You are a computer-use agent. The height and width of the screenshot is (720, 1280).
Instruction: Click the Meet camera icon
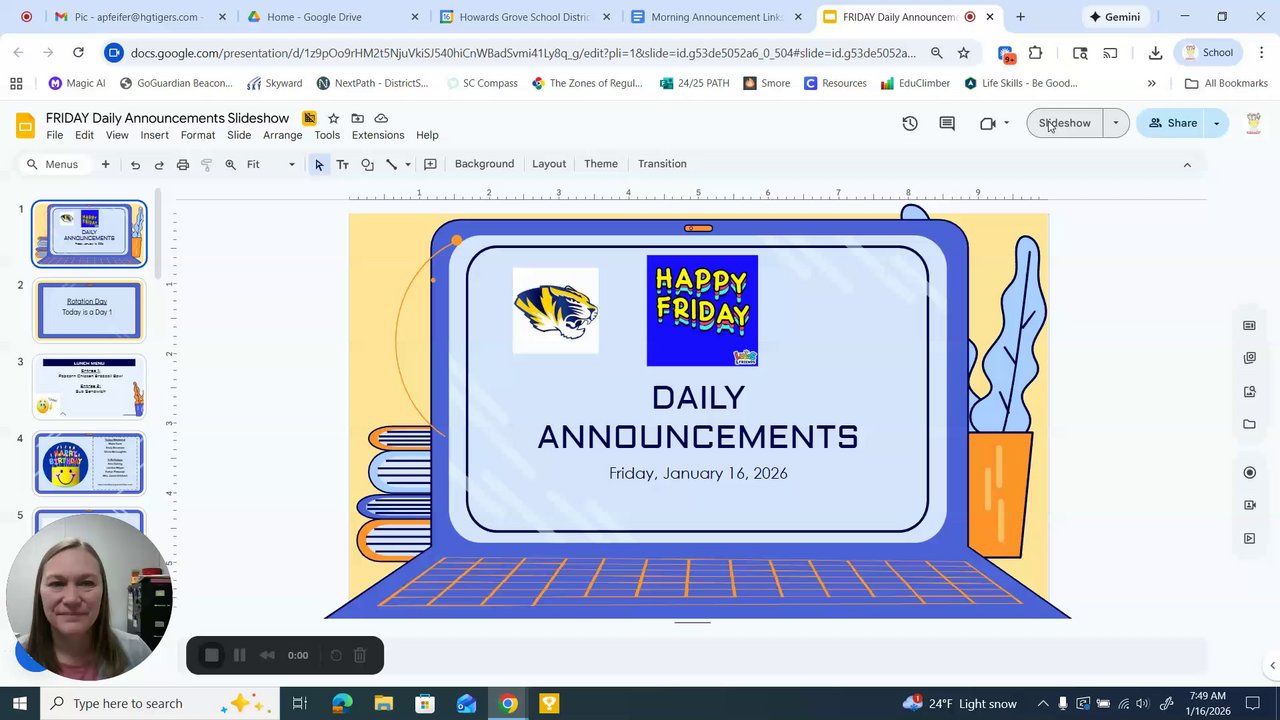988,123
